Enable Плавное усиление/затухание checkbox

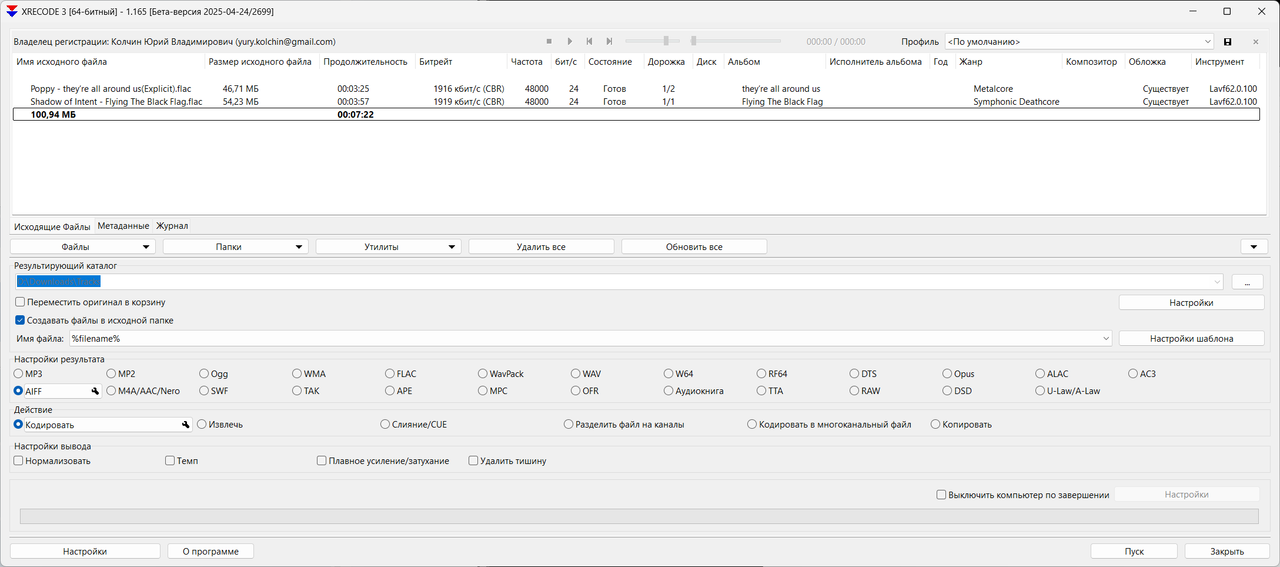(x=322, y=461)
